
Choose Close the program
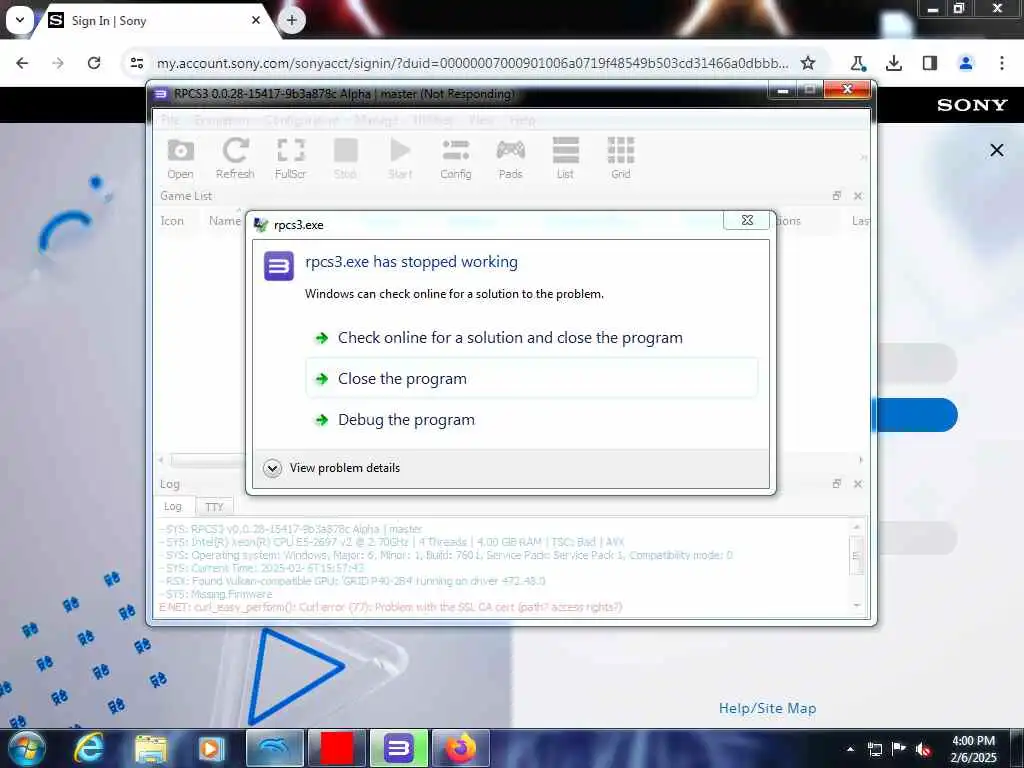[x=532, y=379]
